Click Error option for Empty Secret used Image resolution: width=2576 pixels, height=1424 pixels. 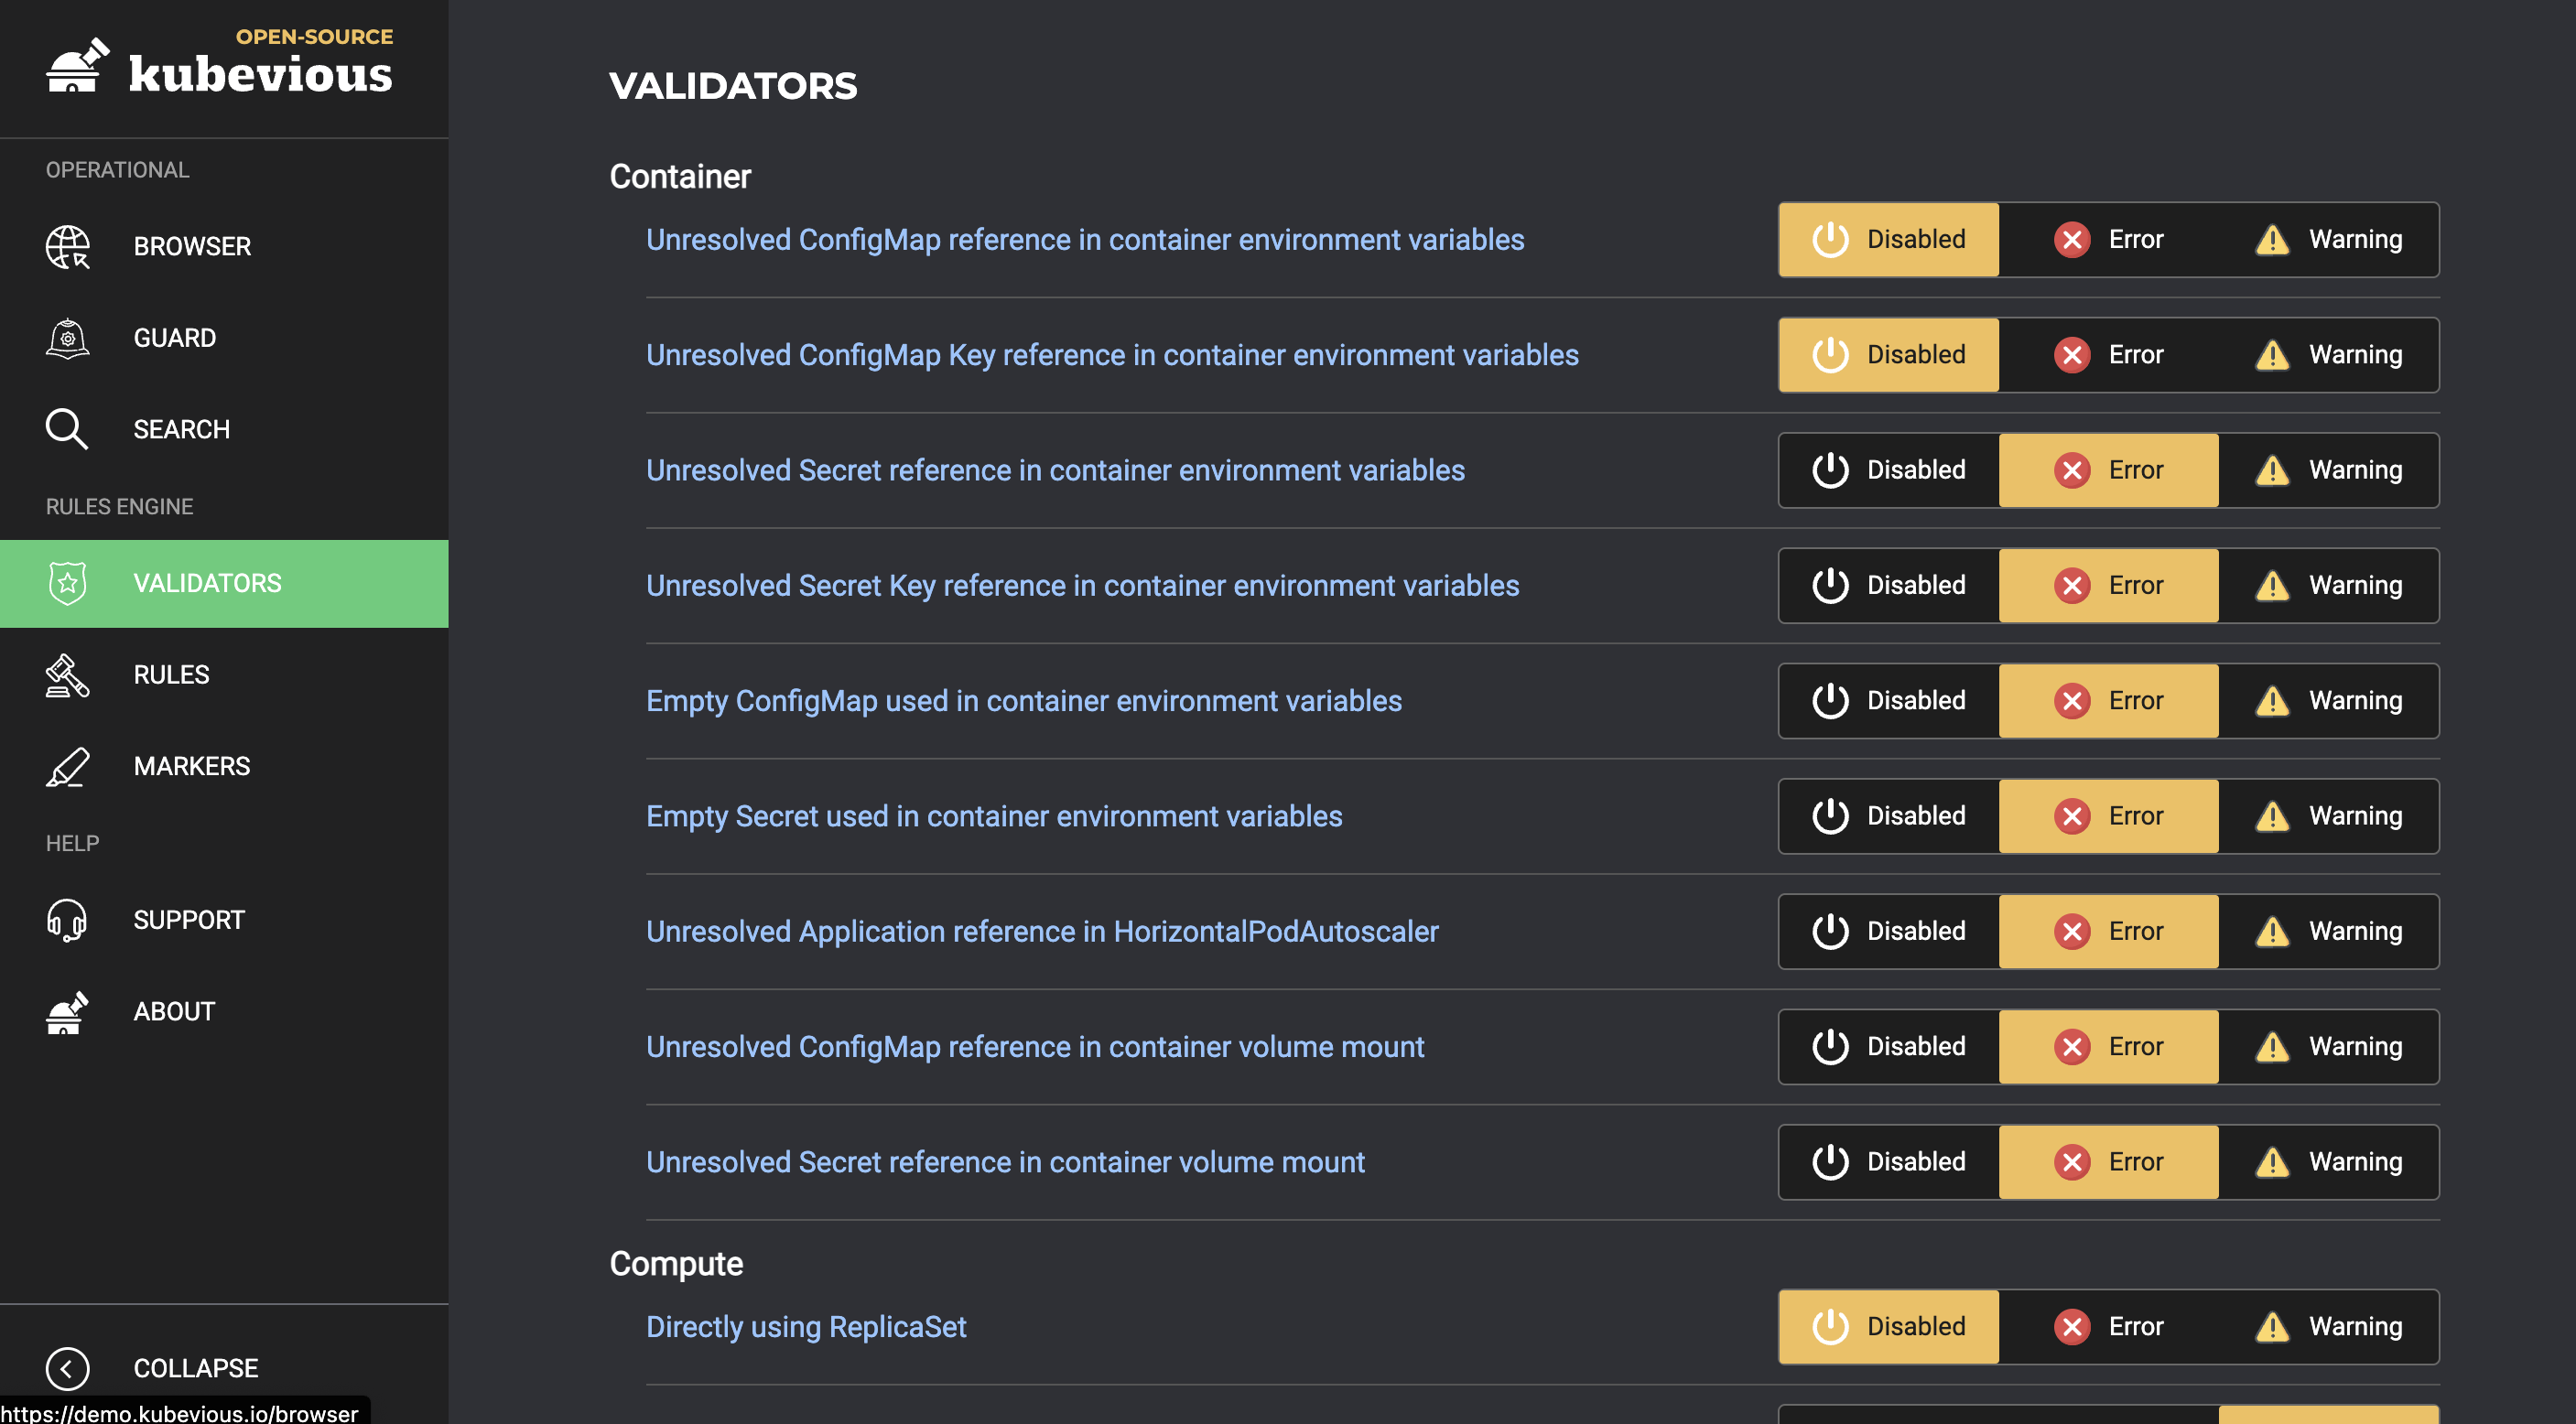2108,816
